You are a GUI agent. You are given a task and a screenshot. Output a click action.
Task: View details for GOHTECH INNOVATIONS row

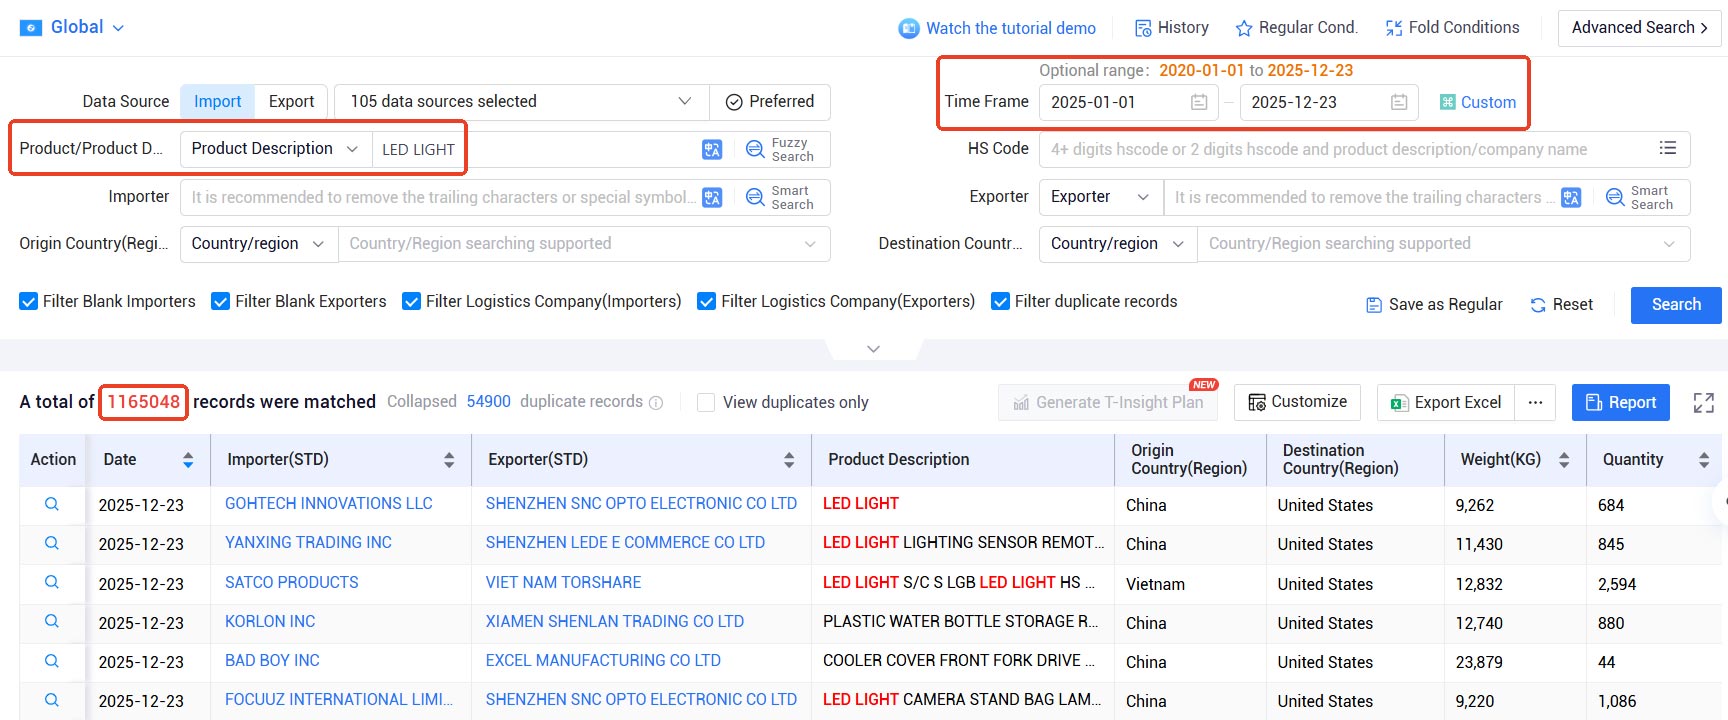[x=52, y=504]
